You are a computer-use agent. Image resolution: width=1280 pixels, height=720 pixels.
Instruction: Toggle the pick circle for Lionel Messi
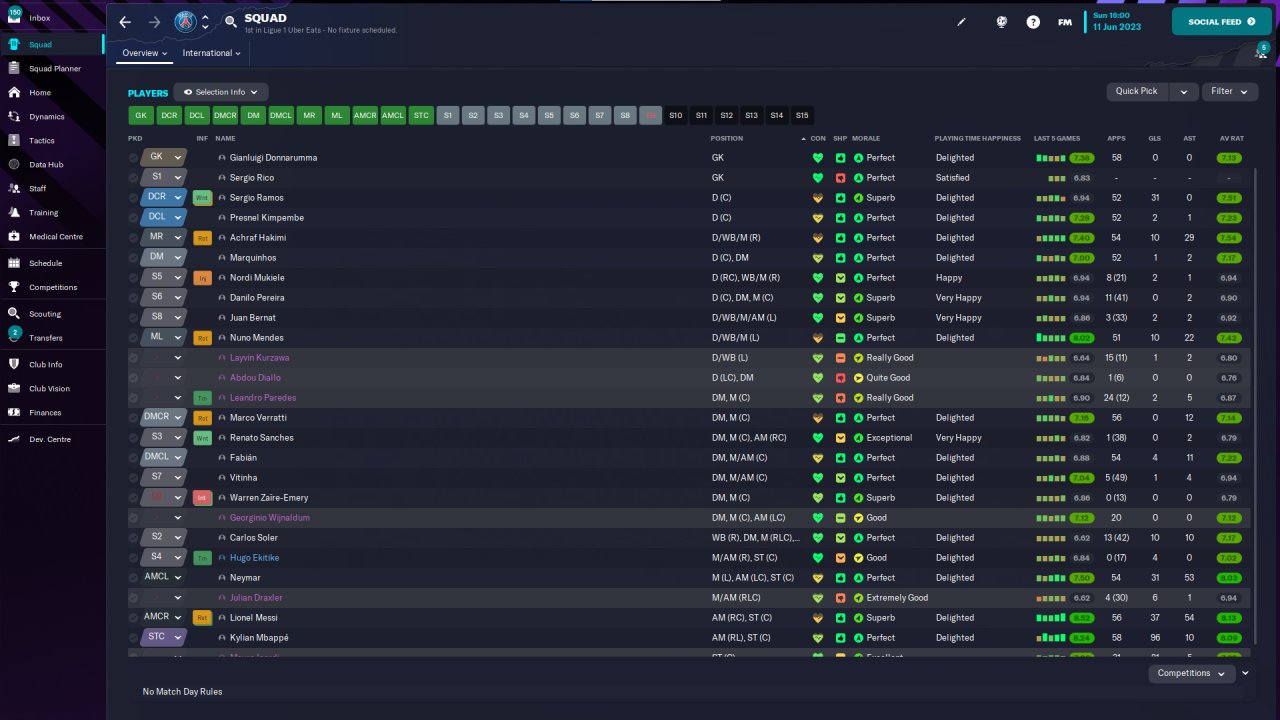click(133, 618)
